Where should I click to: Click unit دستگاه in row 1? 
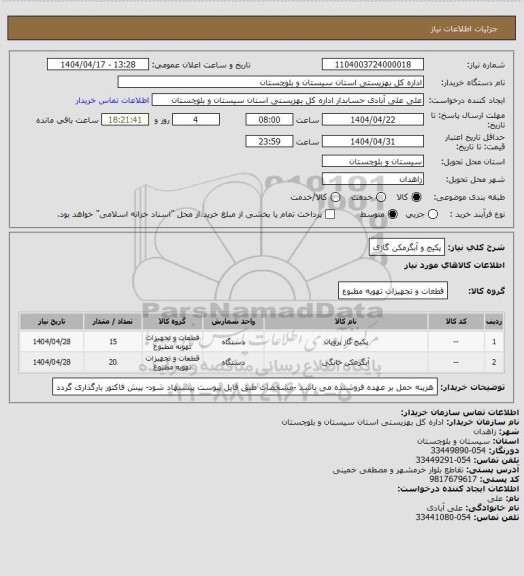click(233, 342)
